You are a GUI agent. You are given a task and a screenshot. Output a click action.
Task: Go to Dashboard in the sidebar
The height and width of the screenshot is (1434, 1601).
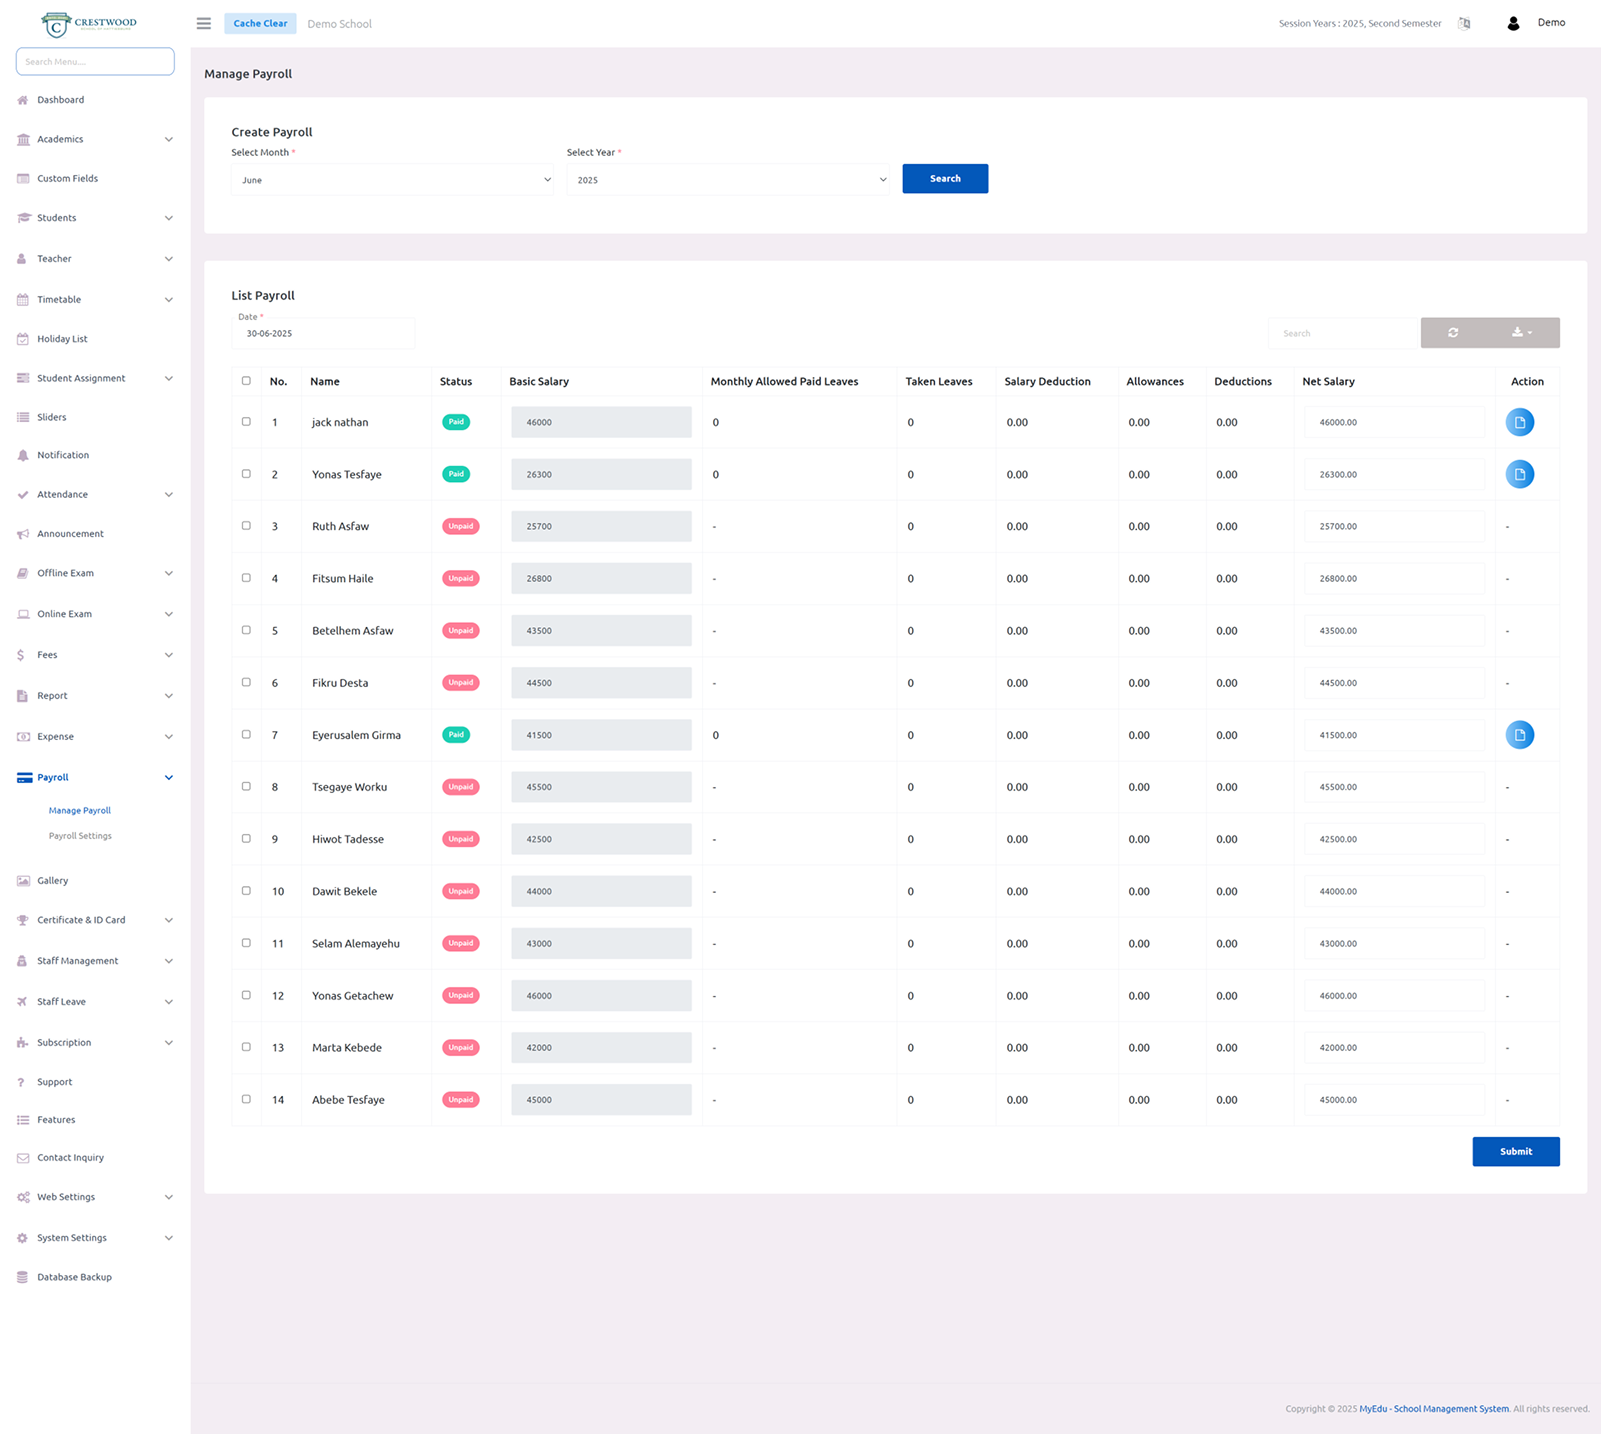click(60, 100)
